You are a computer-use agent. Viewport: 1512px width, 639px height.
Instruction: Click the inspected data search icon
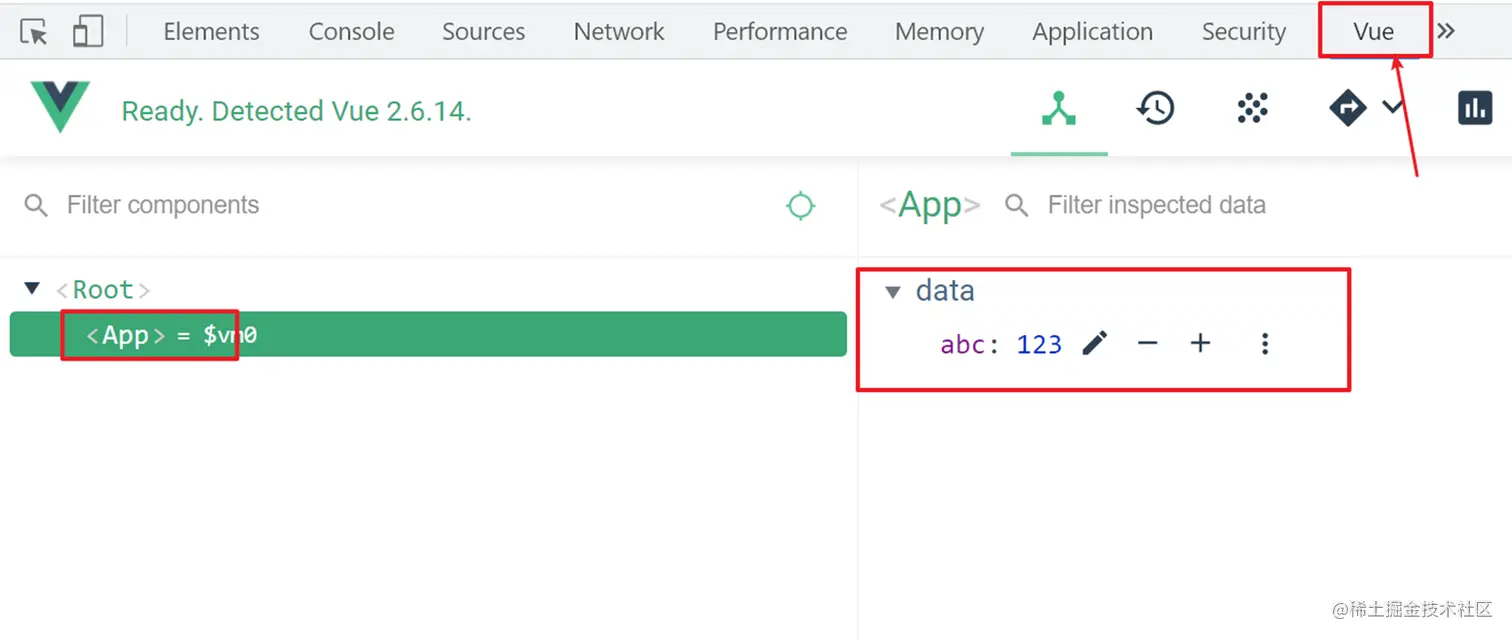click(1017, 206)
